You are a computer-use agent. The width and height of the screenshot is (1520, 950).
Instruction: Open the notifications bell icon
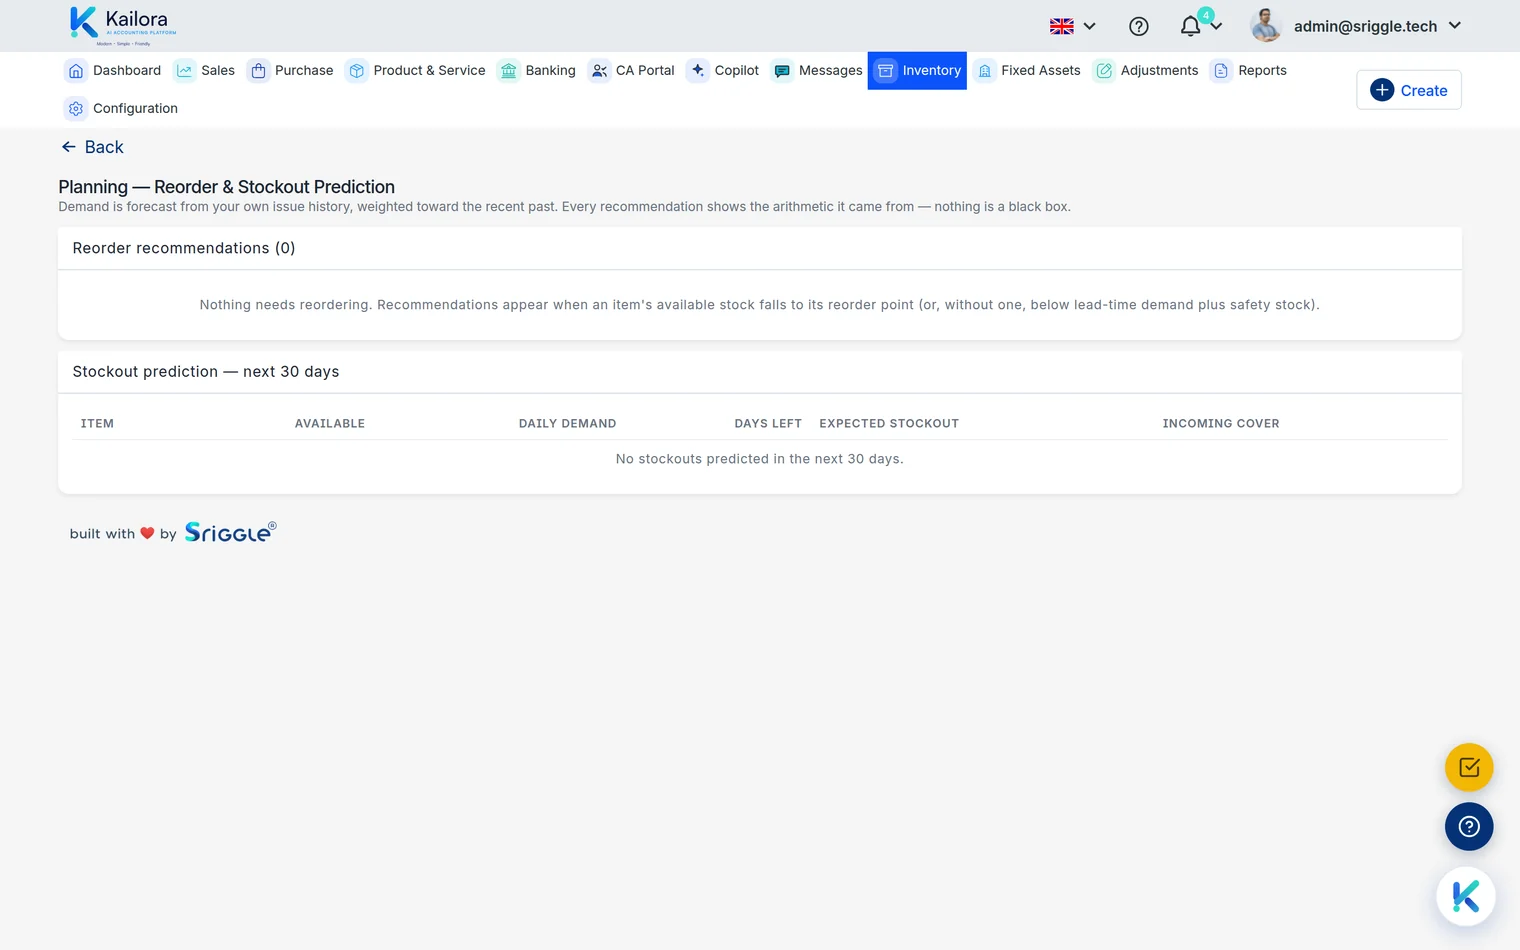[x=1190, y=27]
